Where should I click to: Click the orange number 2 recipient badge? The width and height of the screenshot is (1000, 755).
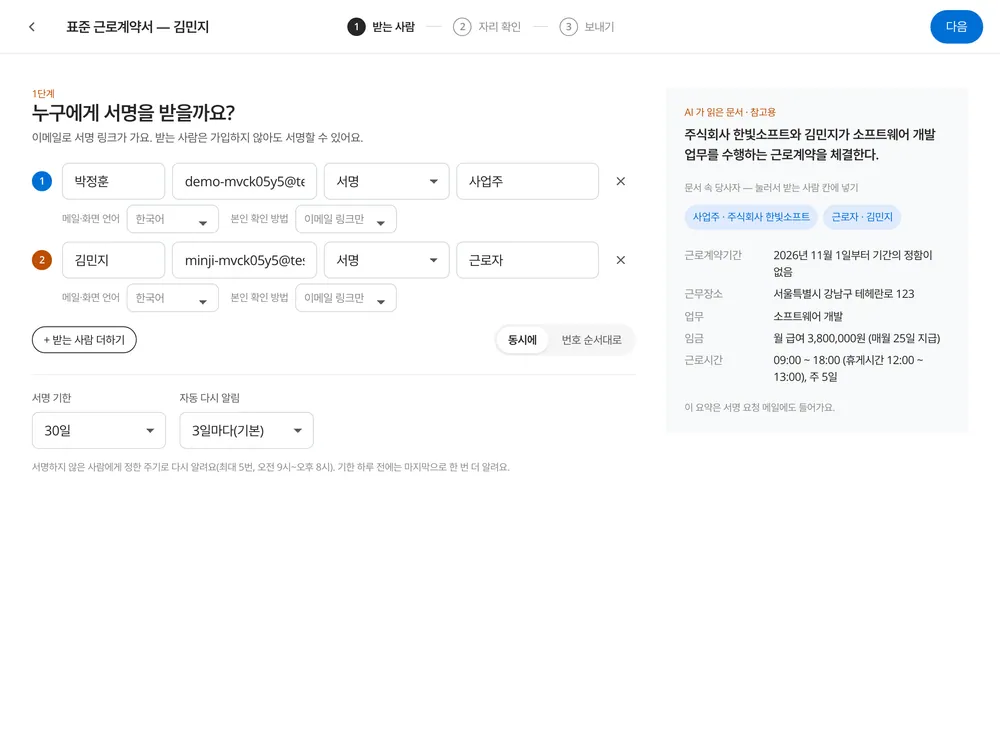42,260
